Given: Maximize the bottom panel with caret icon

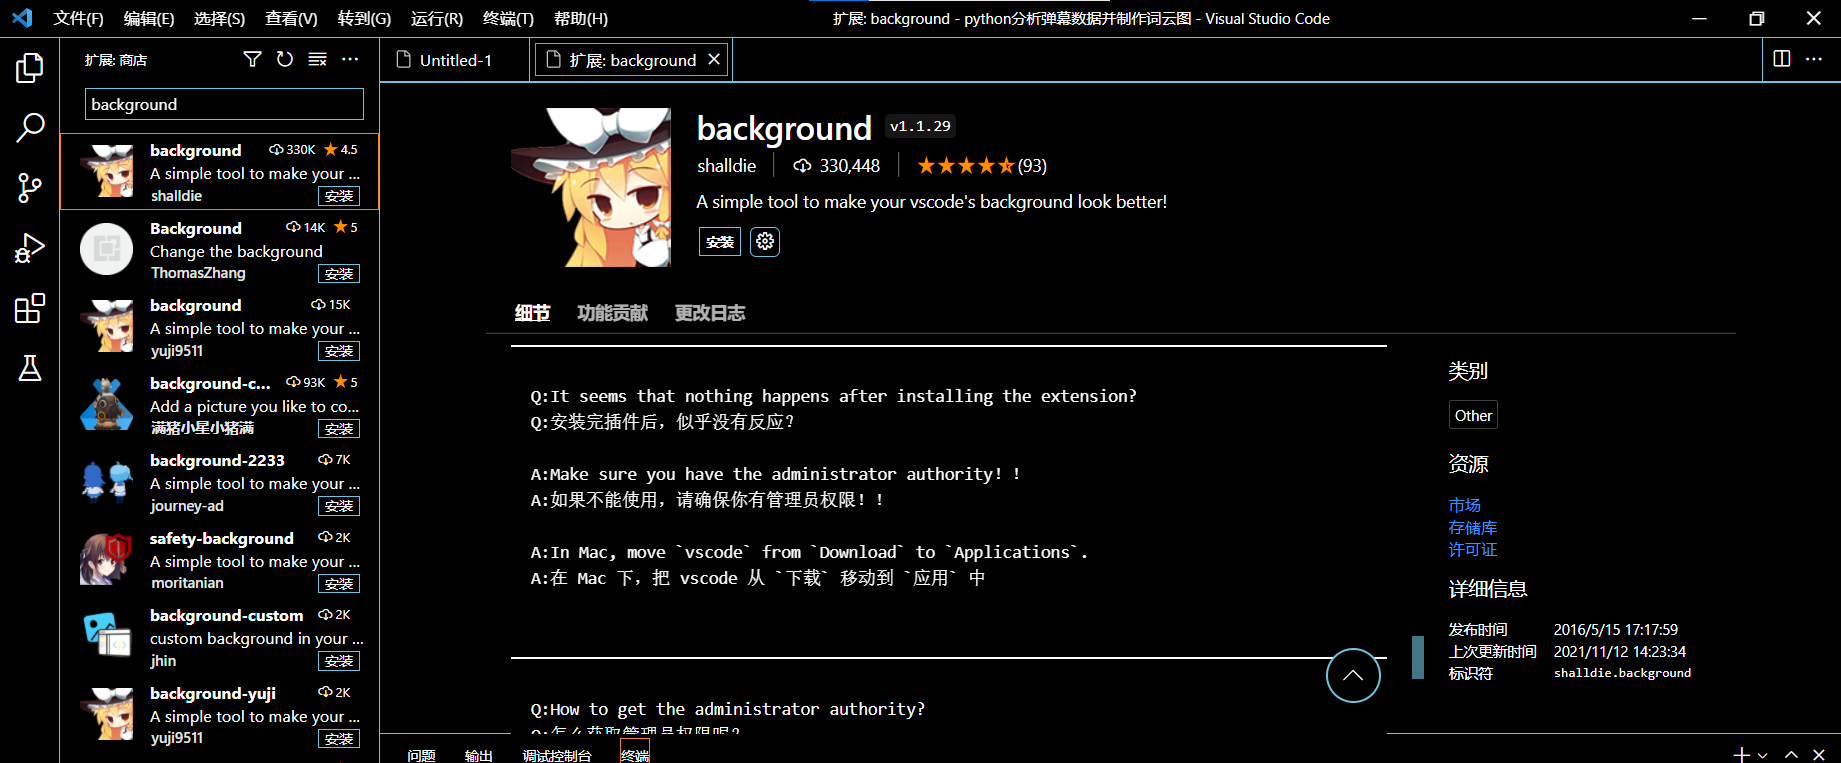Looking at the screenshot, I should [x=1791, y=755].
